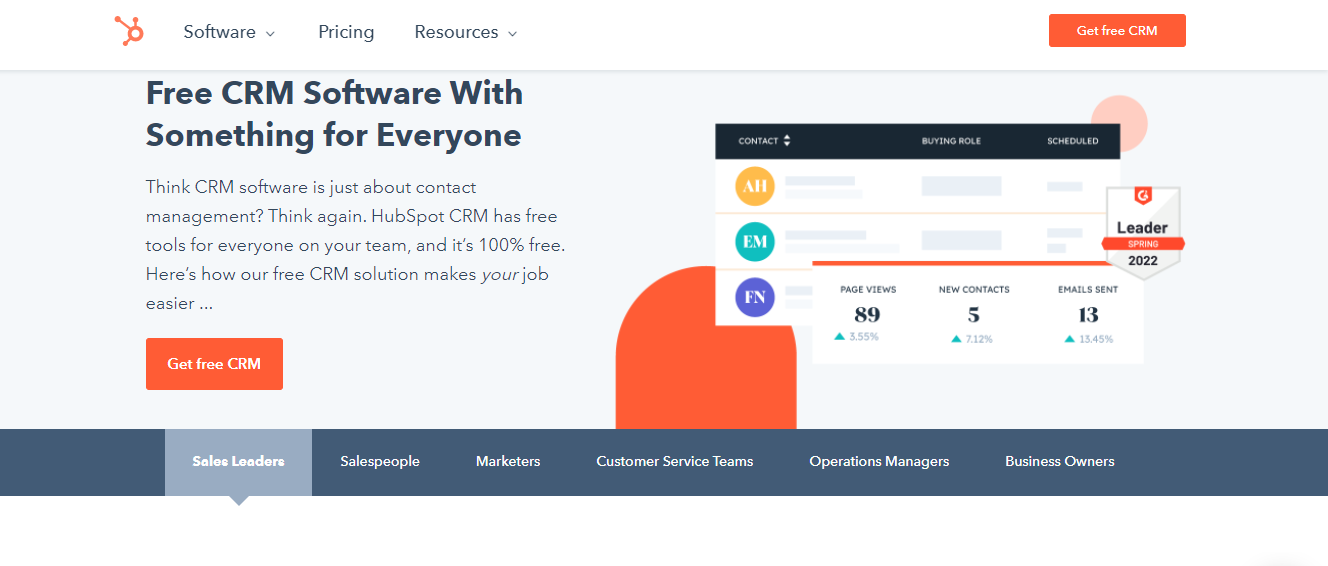This screenshot has height=566, width=1328.
Task: Switch to Operations Managers tab
Action: [879, 462]
